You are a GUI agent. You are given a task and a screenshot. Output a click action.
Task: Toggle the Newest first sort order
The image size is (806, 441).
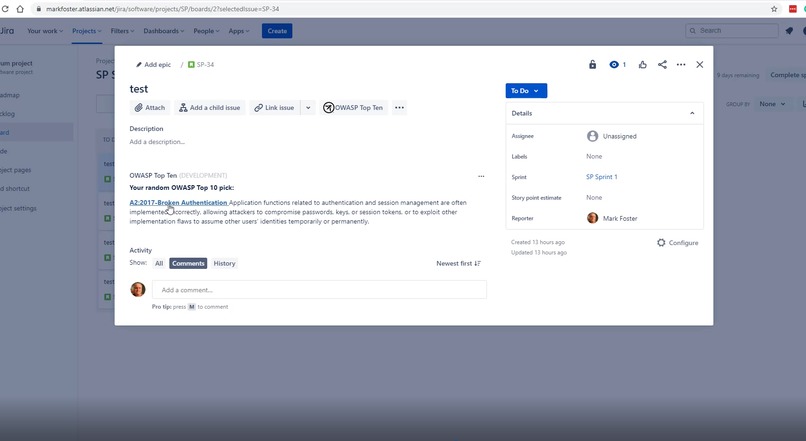(x=459, y=263)
